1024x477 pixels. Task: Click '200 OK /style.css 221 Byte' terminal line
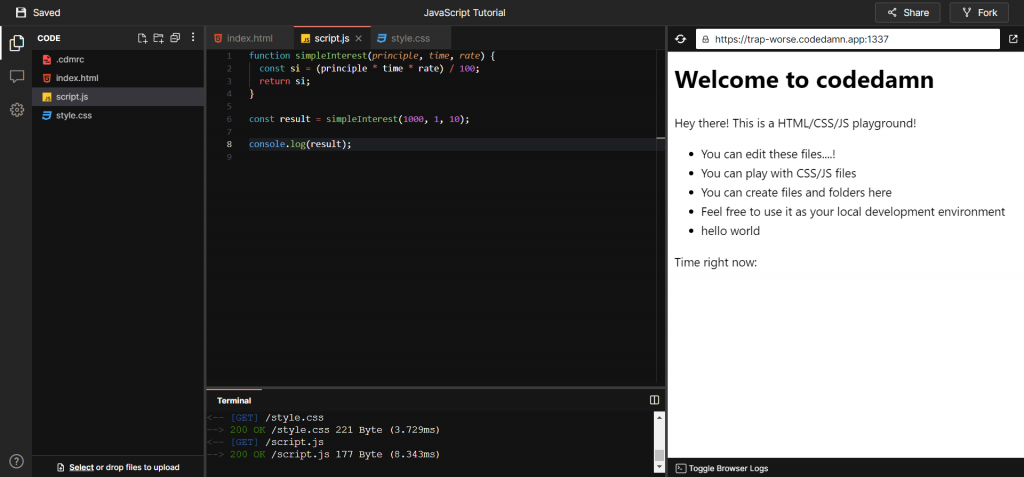pyautogui.click(x=323, y=430)
